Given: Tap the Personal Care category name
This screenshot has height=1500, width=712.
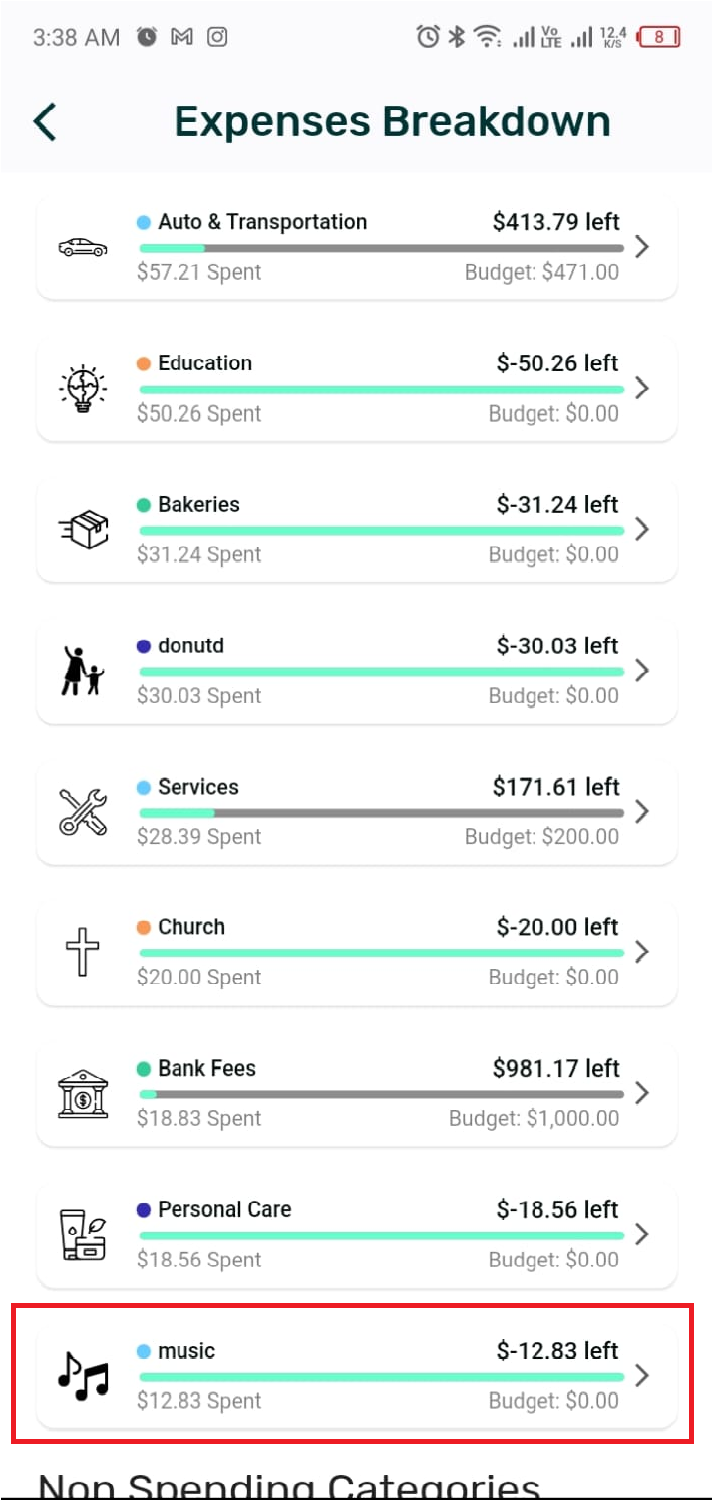Looking at the screenshot, I should pos(225,1209).
